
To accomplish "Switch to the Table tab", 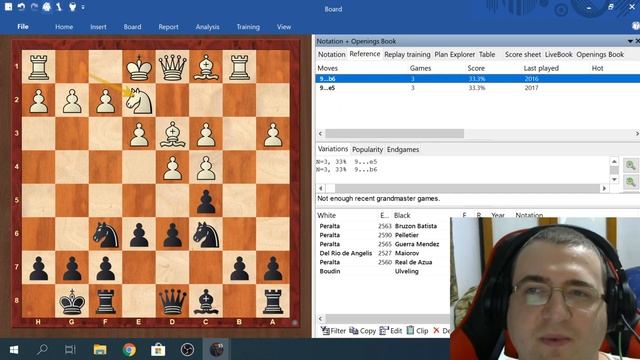I will pyautogui.click(x=487, y=54).
